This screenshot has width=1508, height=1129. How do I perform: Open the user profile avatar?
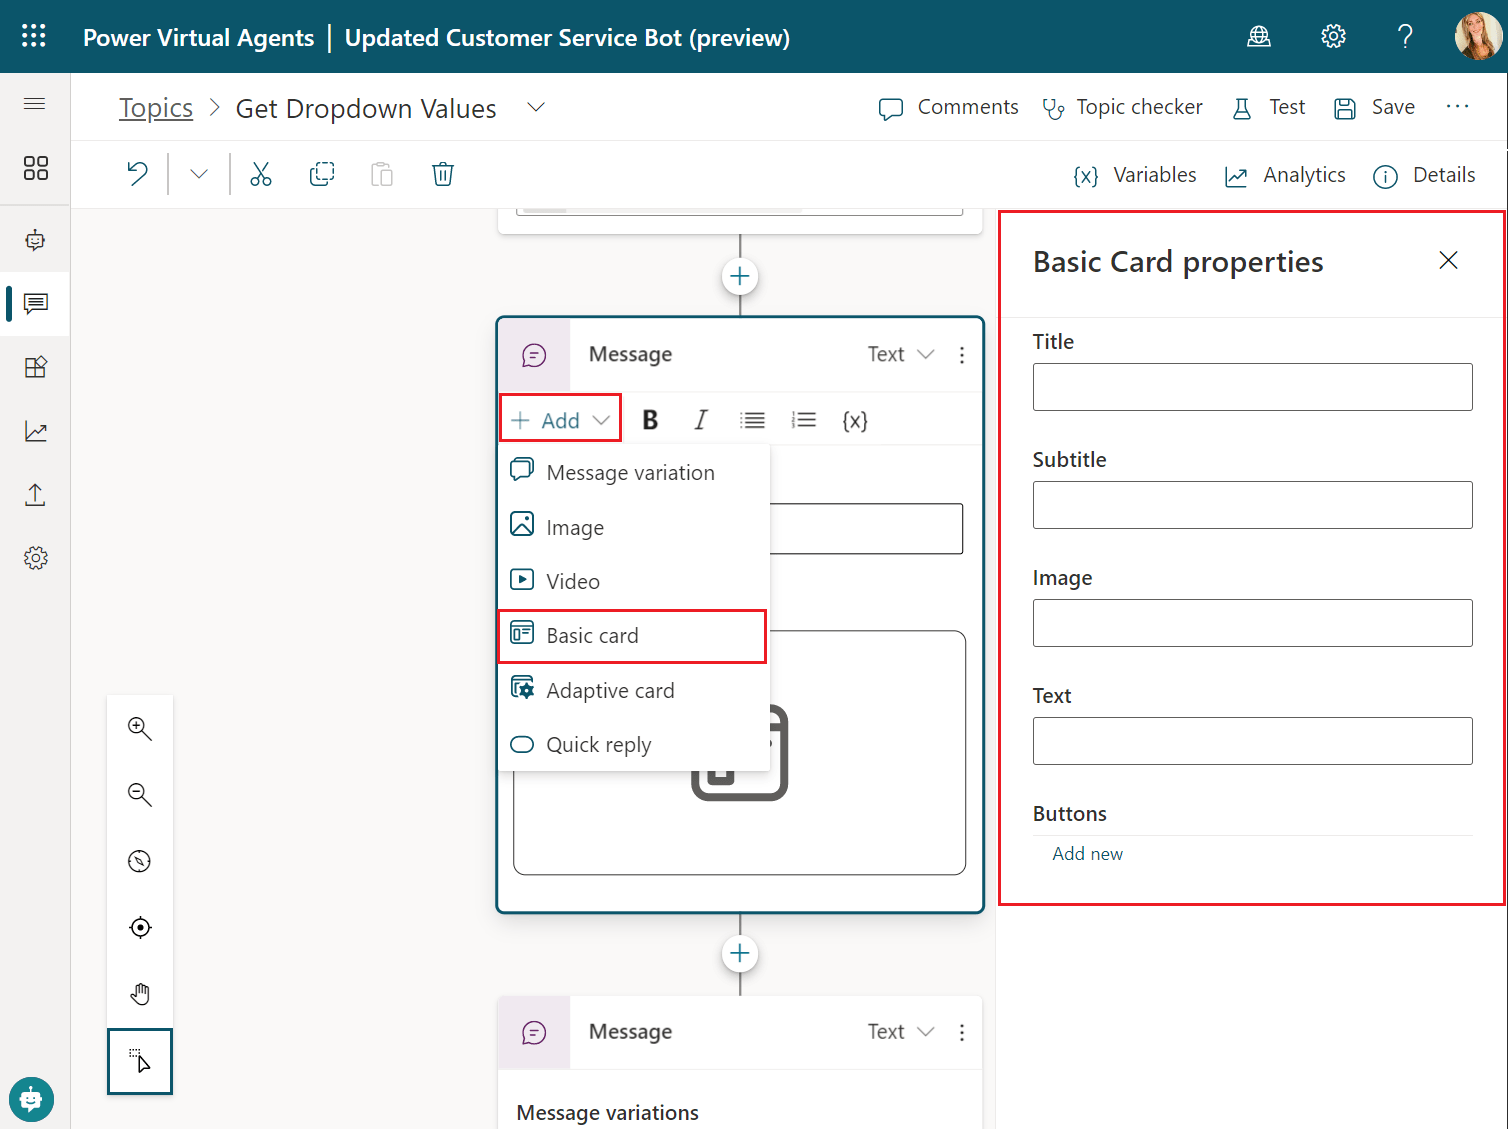[1478, 36]
